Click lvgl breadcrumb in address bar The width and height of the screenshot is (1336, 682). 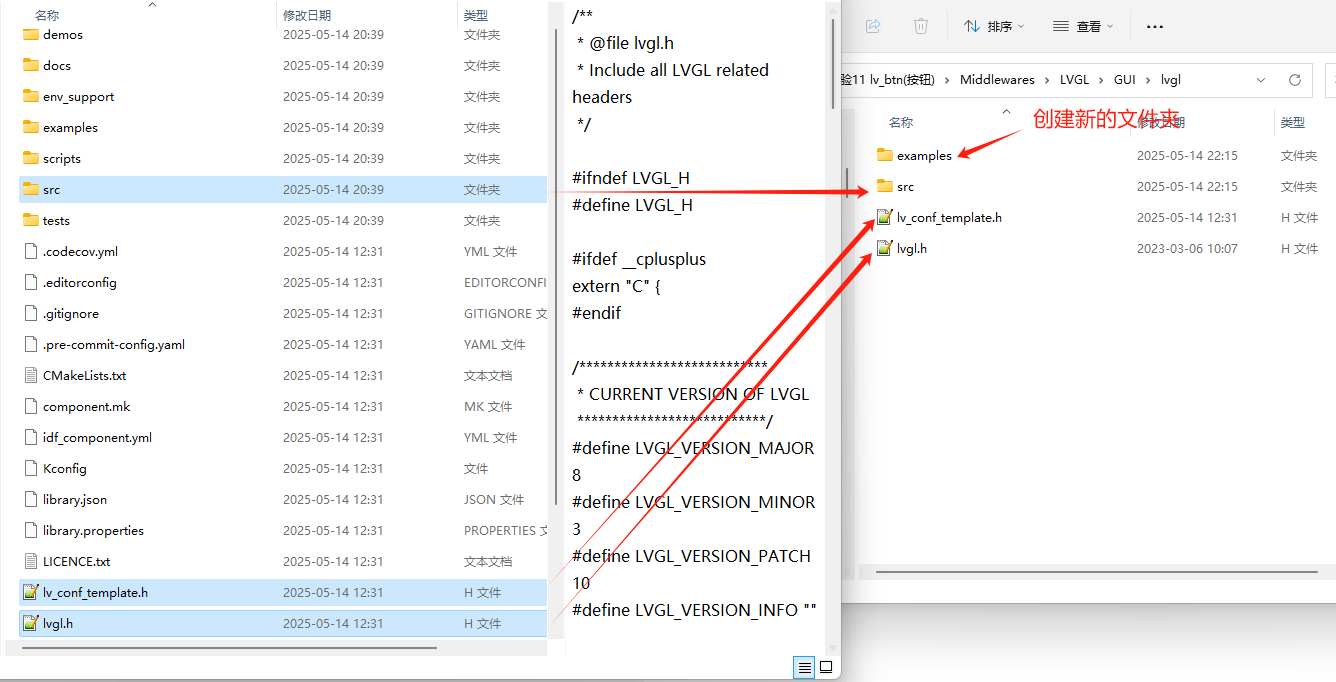1171,80
